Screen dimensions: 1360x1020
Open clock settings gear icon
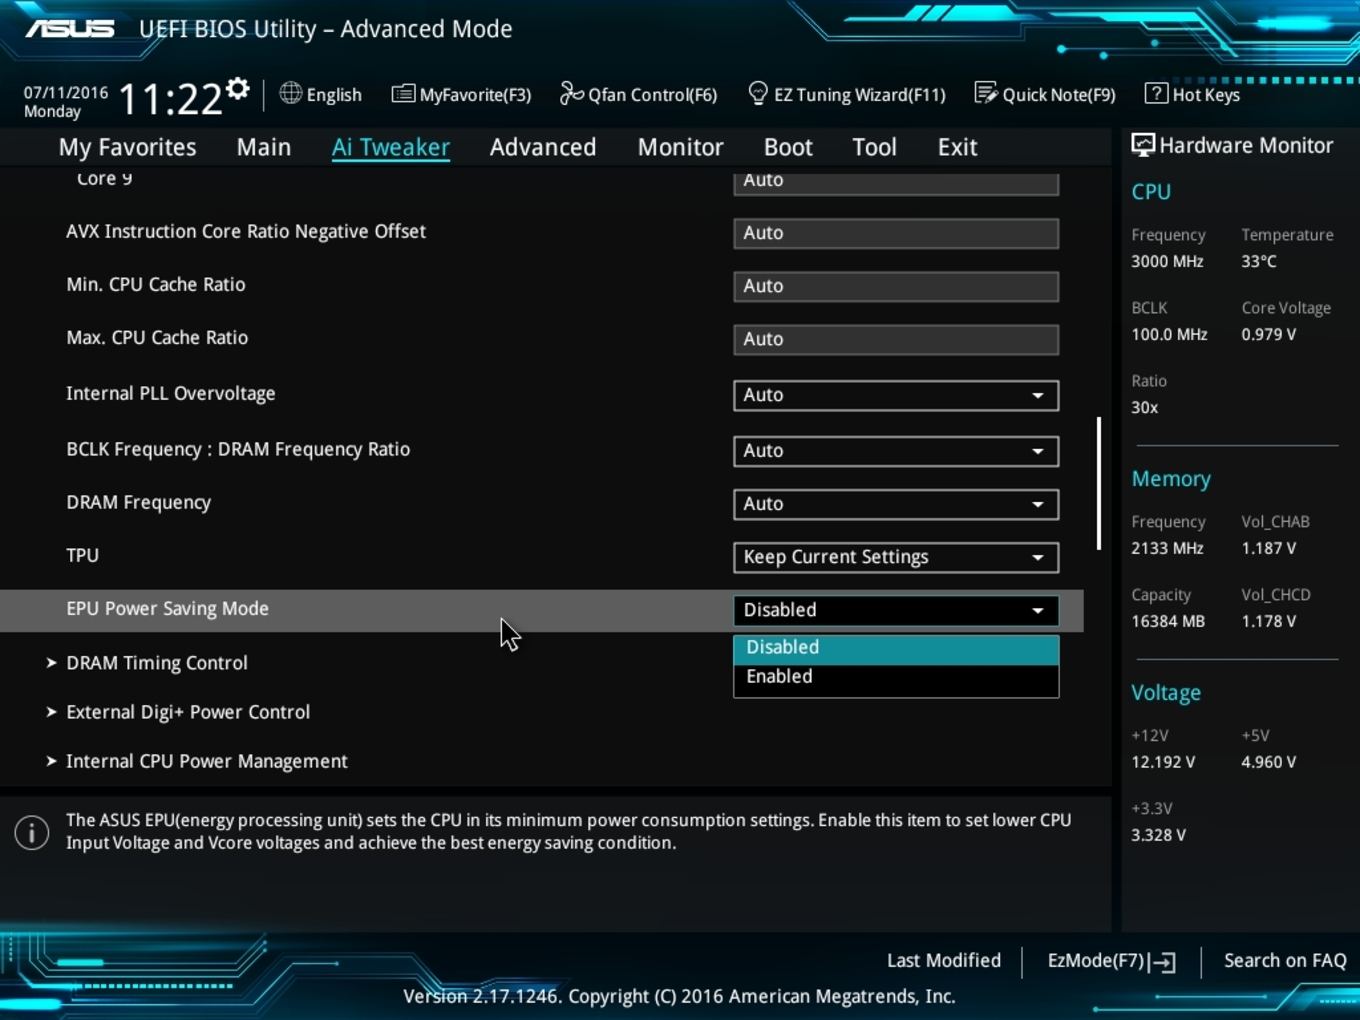237,89
